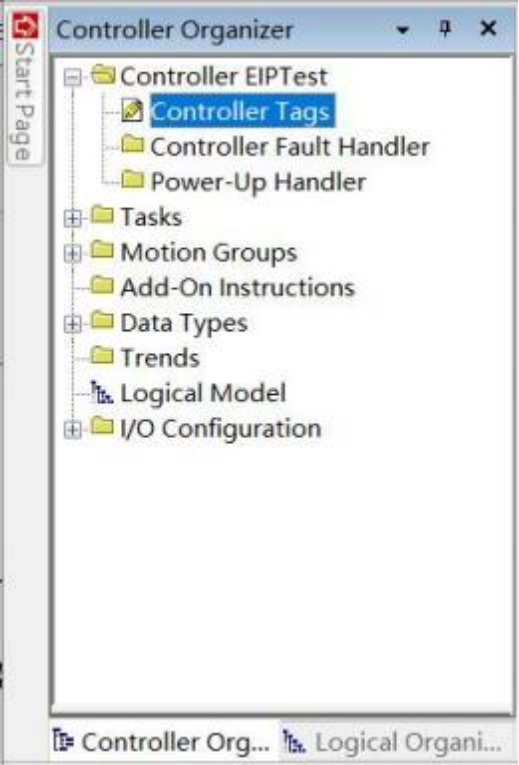The image size is (519, 765).
Task: Expand the I/O Configuration folder
Action: [73, 429]
